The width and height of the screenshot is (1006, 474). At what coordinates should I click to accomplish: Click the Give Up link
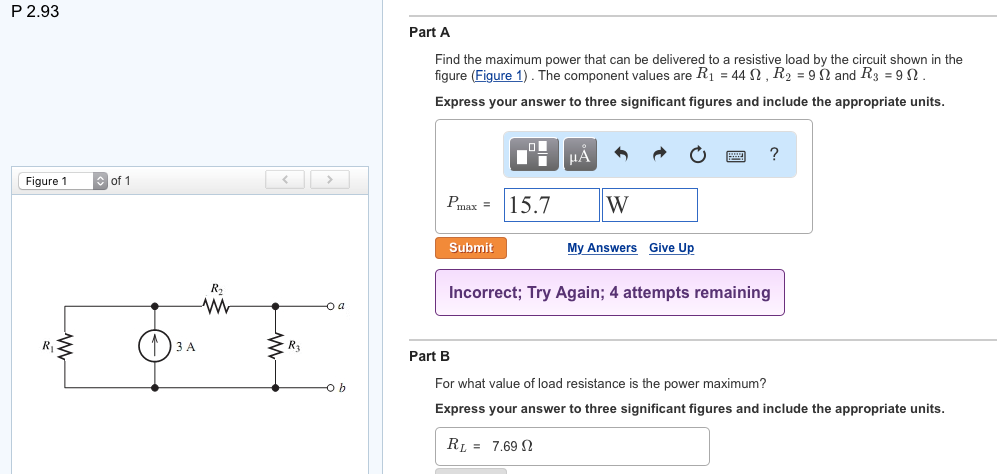(671, 248)
